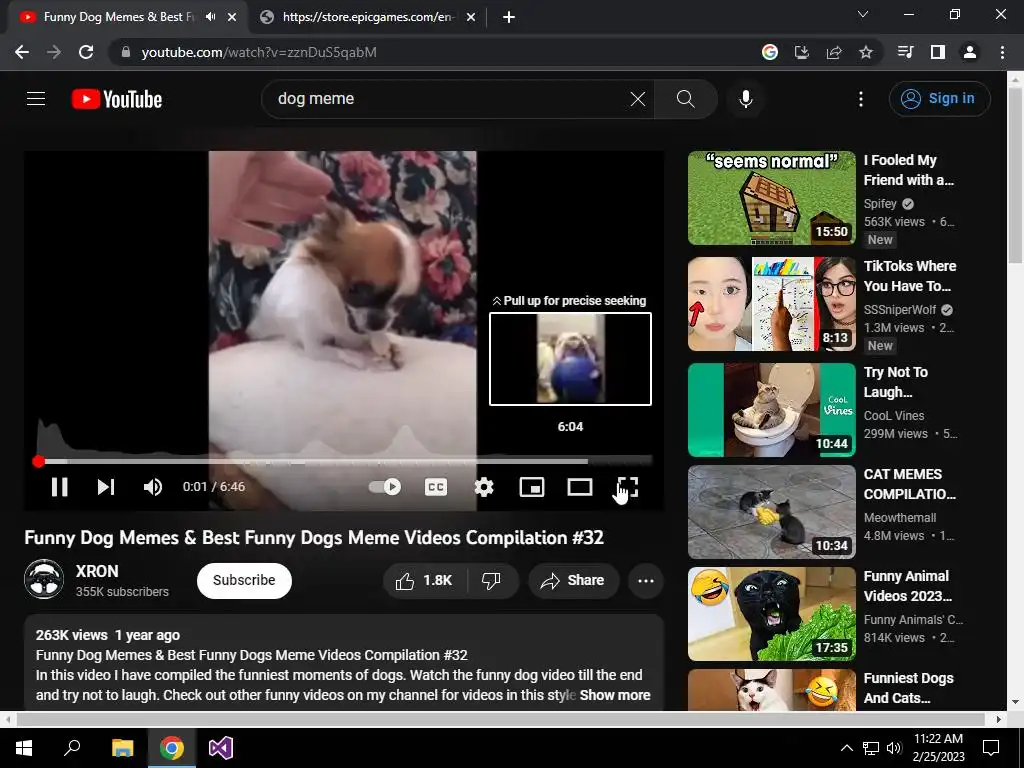This screenshot has width=1024, height=768.
Task: Click the page vertical scrollbar
Action: (x=1015, y=176)
